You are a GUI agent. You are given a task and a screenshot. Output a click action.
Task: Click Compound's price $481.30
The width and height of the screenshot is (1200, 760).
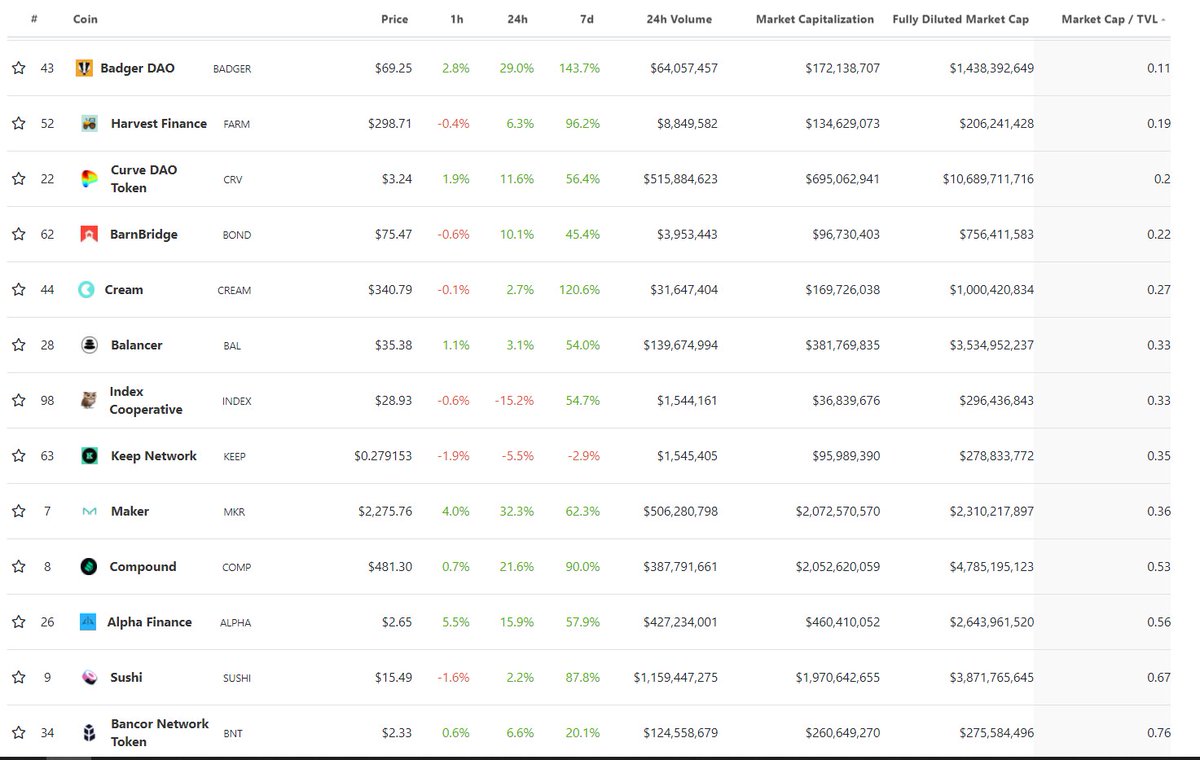pyautogui.click(x=390, y=566)
